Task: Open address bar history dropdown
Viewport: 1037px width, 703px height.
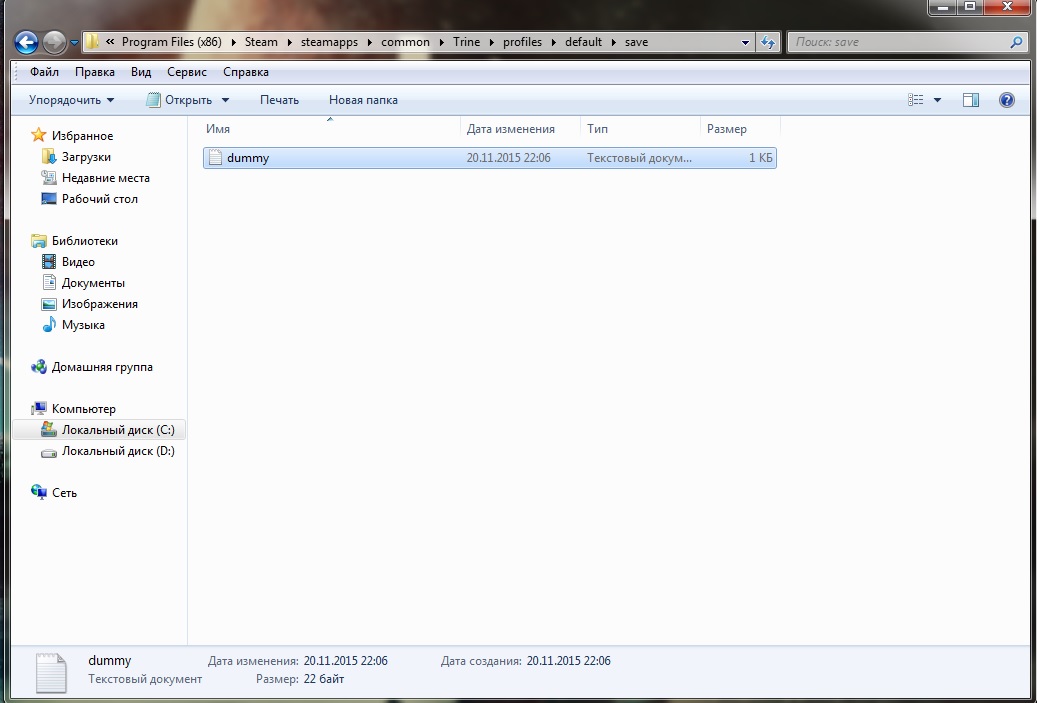Action: point(745,42)
